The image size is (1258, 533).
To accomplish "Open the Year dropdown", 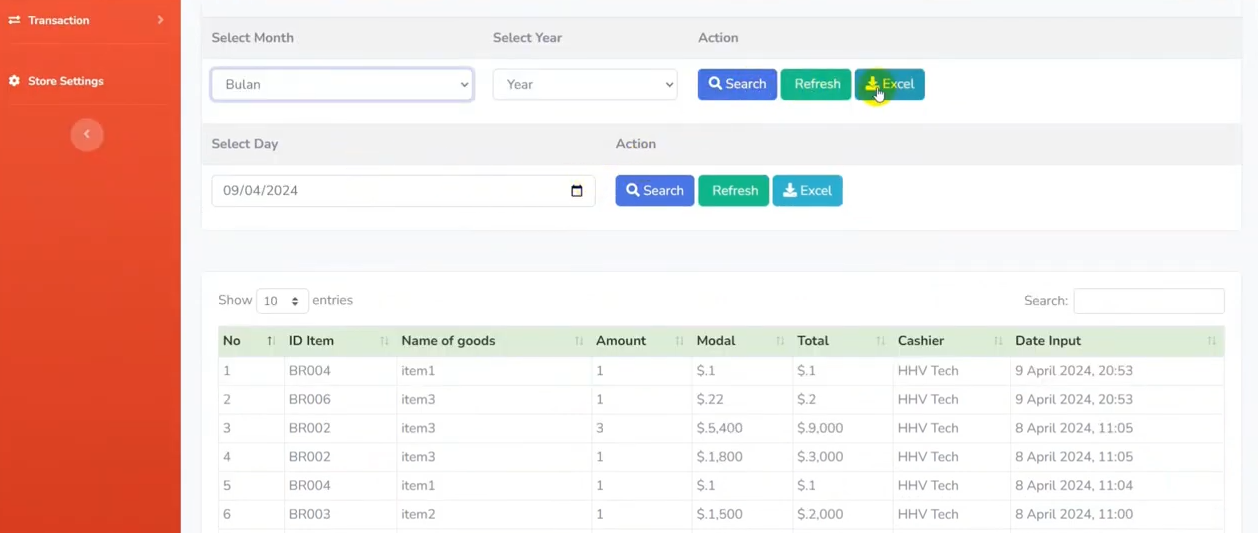I will (585, 85).
